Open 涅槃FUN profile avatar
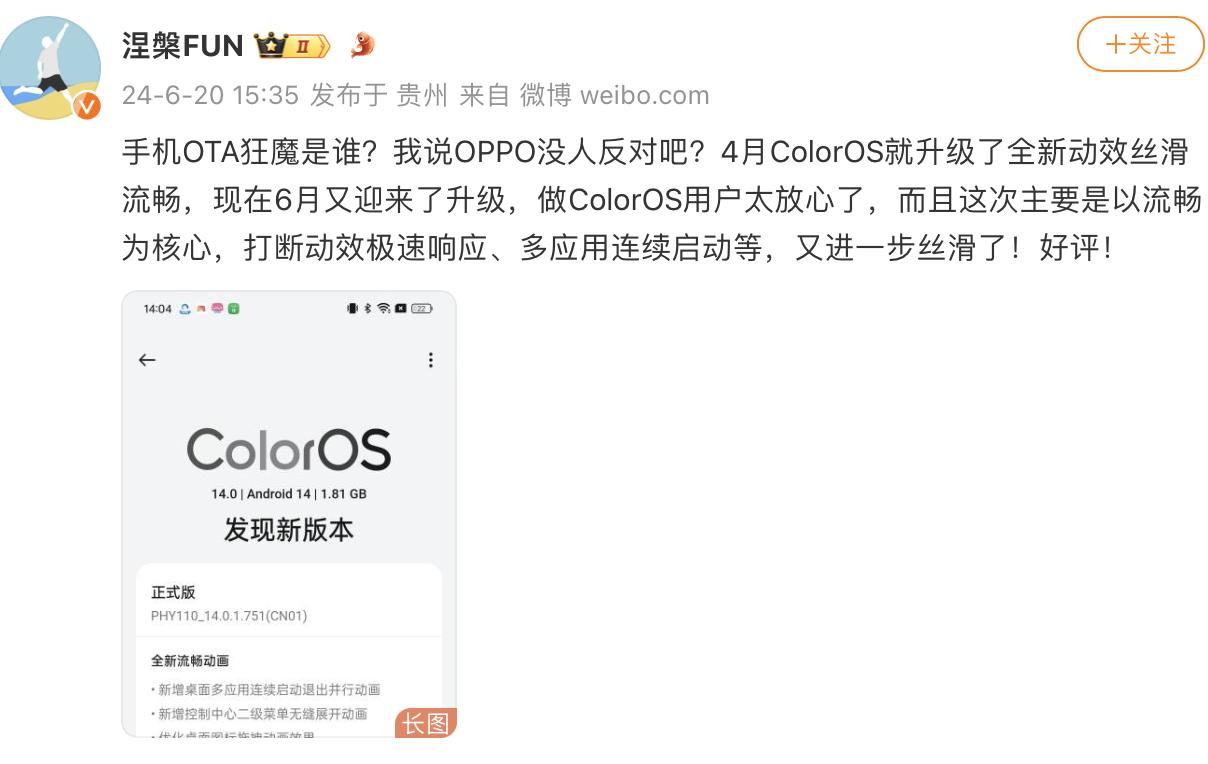Image resolution: width=1208 pixels, height=764 pixels. 50,67
